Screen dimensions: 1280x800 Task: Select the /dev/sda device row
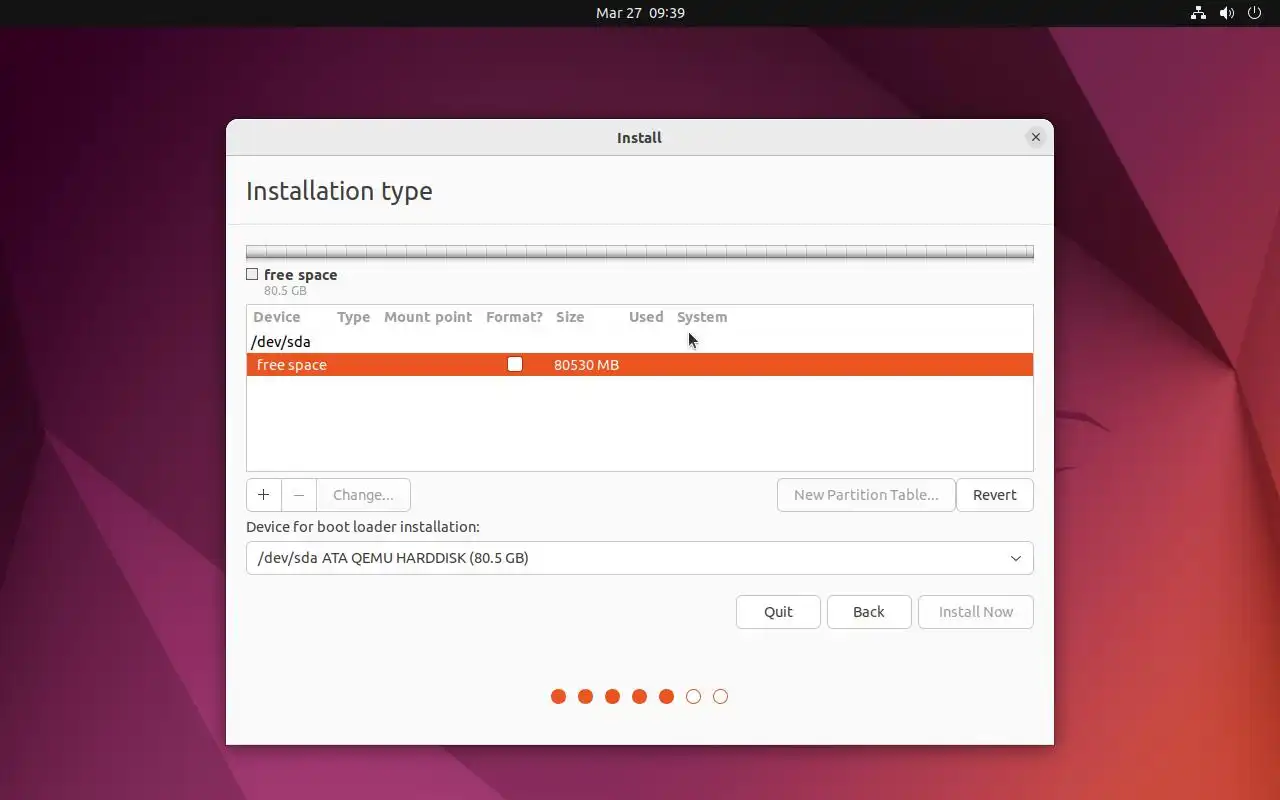640,342
